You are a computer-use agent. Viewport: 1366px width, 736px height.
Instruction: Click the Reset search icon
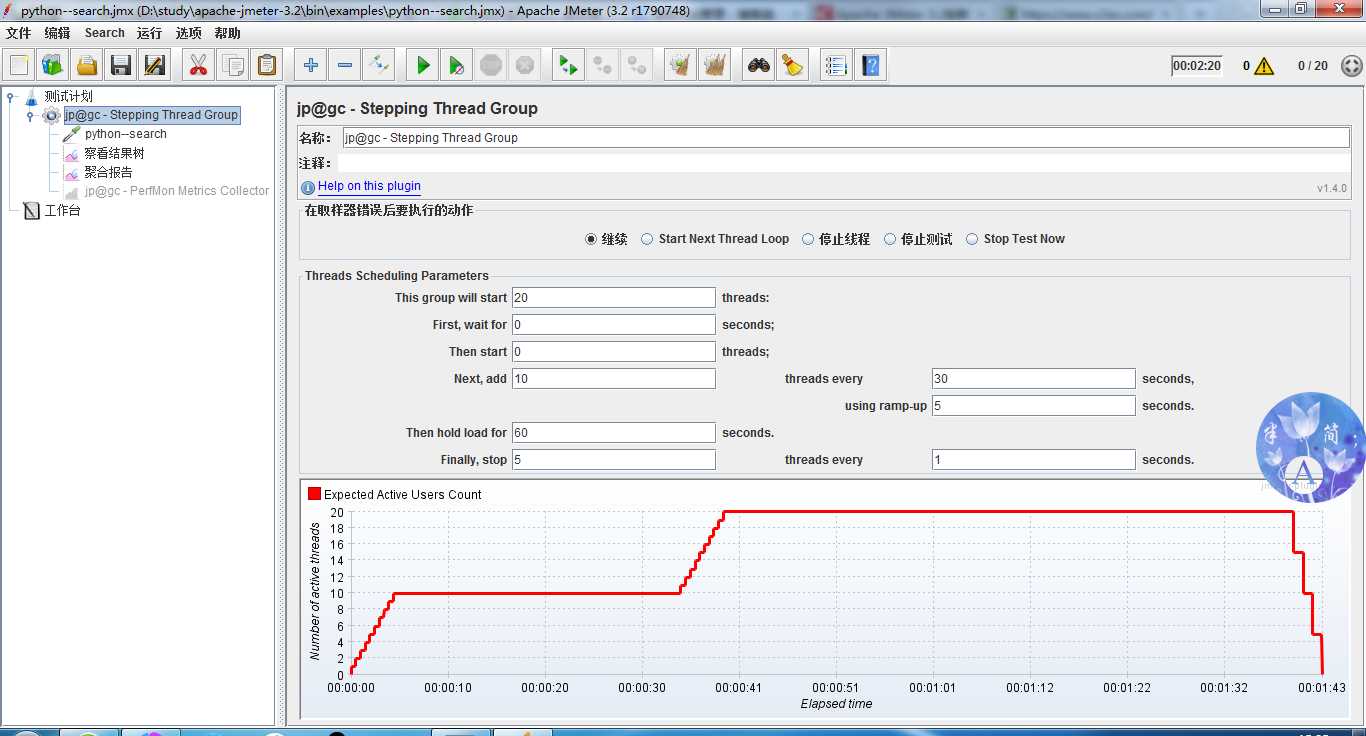(x=793, y=66)
